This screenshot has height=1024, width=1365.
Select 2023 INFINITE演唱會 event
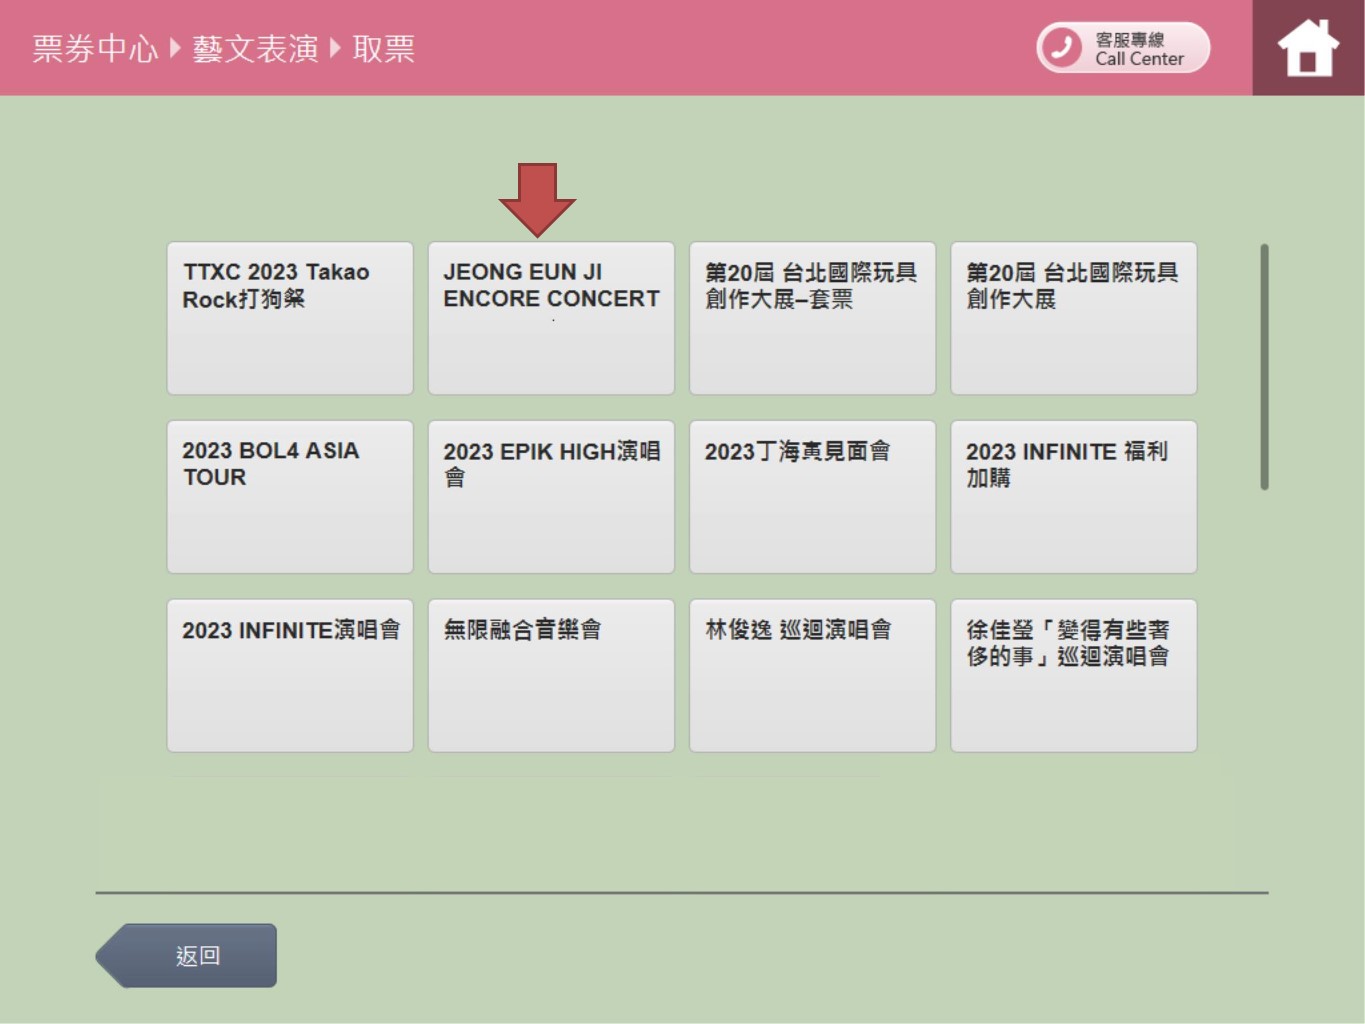click(x=290, y=676)
